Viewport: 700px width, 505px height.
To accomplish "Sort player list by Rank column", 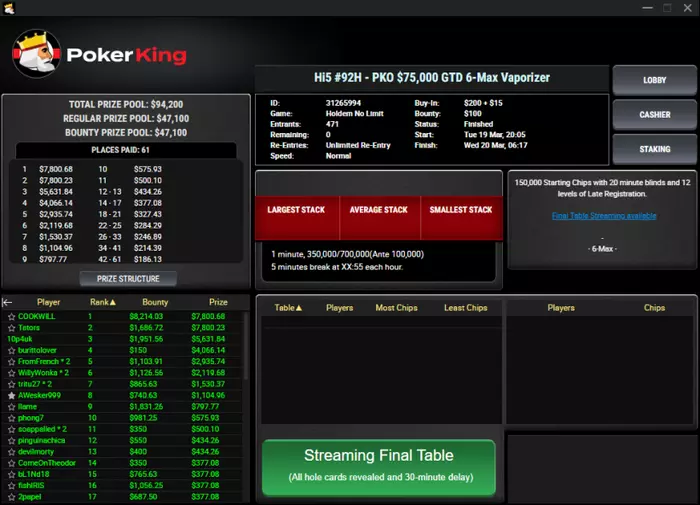I will pos(103,302).
